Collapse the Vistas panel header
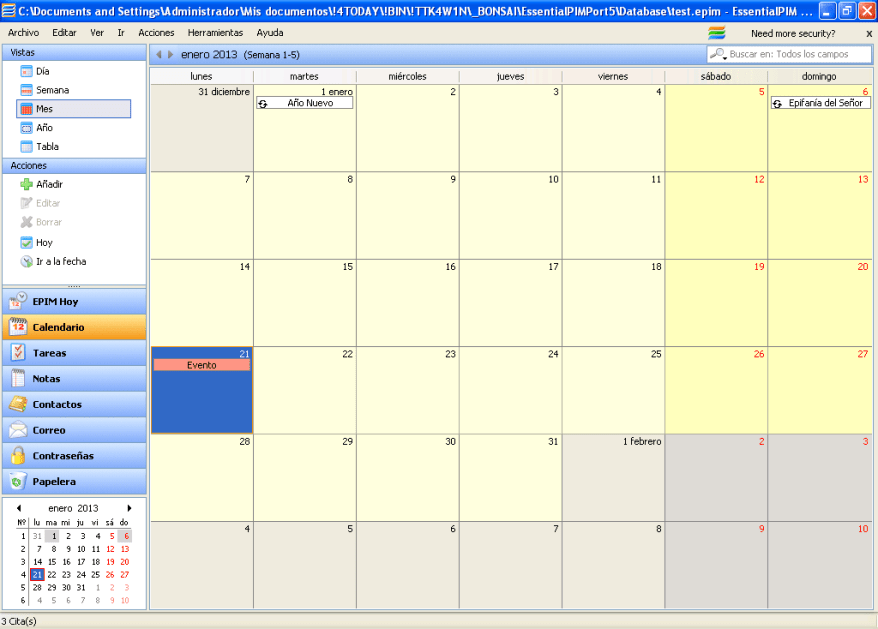This screenshot has width=878, height=629. (74, 51)
